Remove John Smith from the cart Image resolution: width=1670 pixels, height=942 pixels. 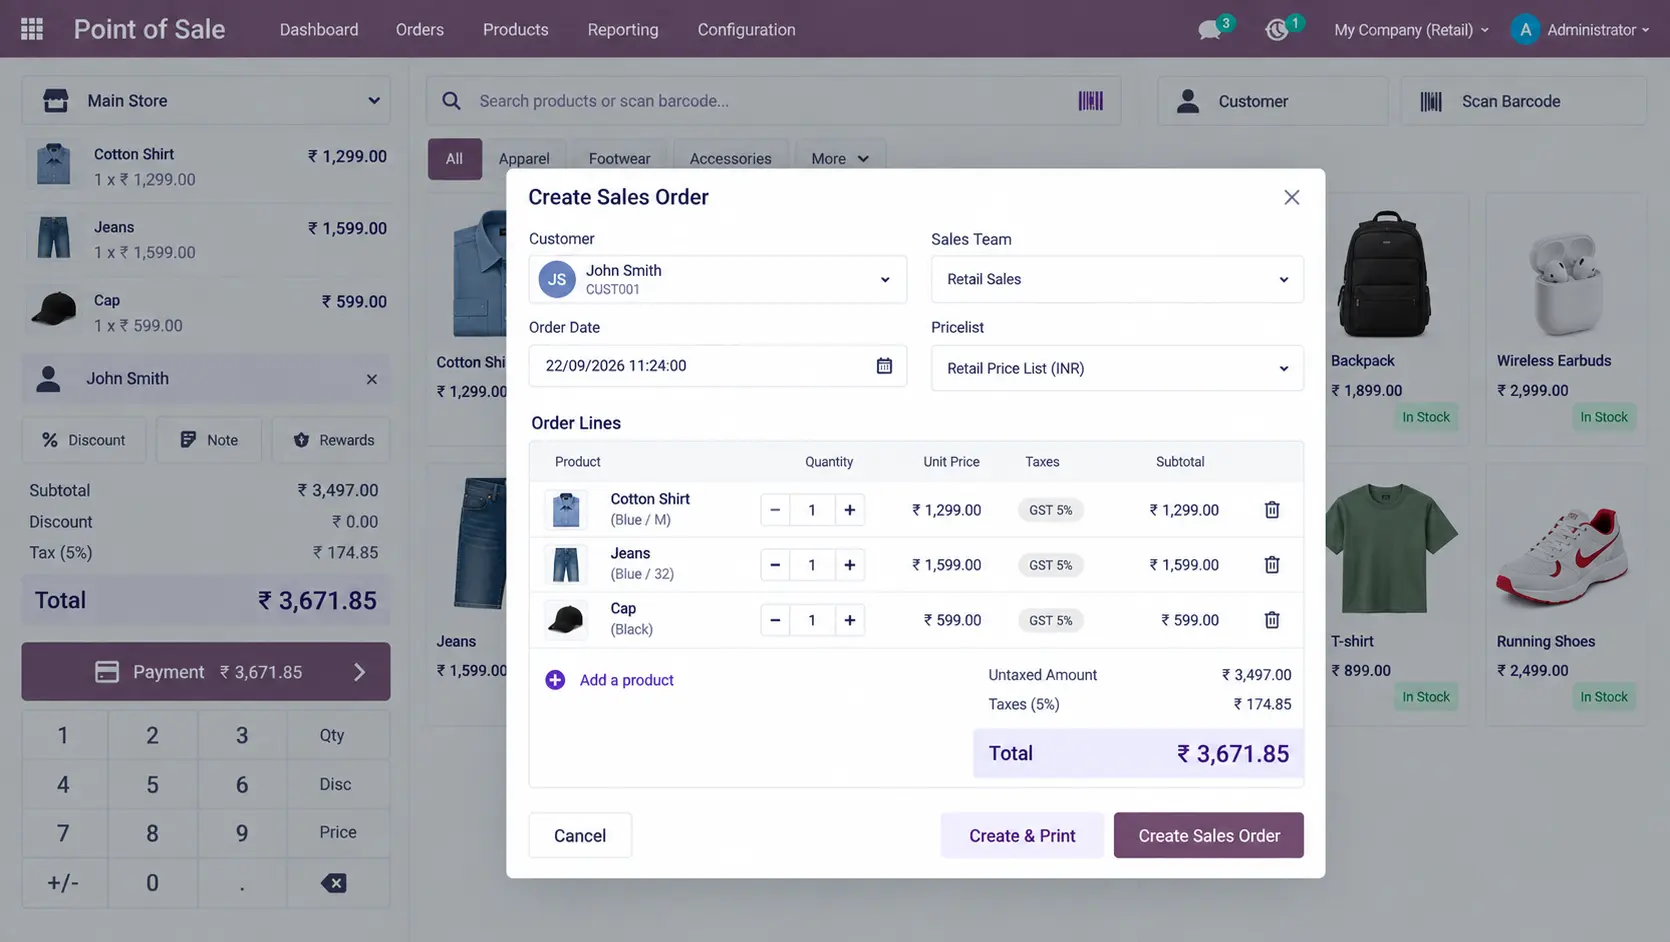[x=372, y=379]
